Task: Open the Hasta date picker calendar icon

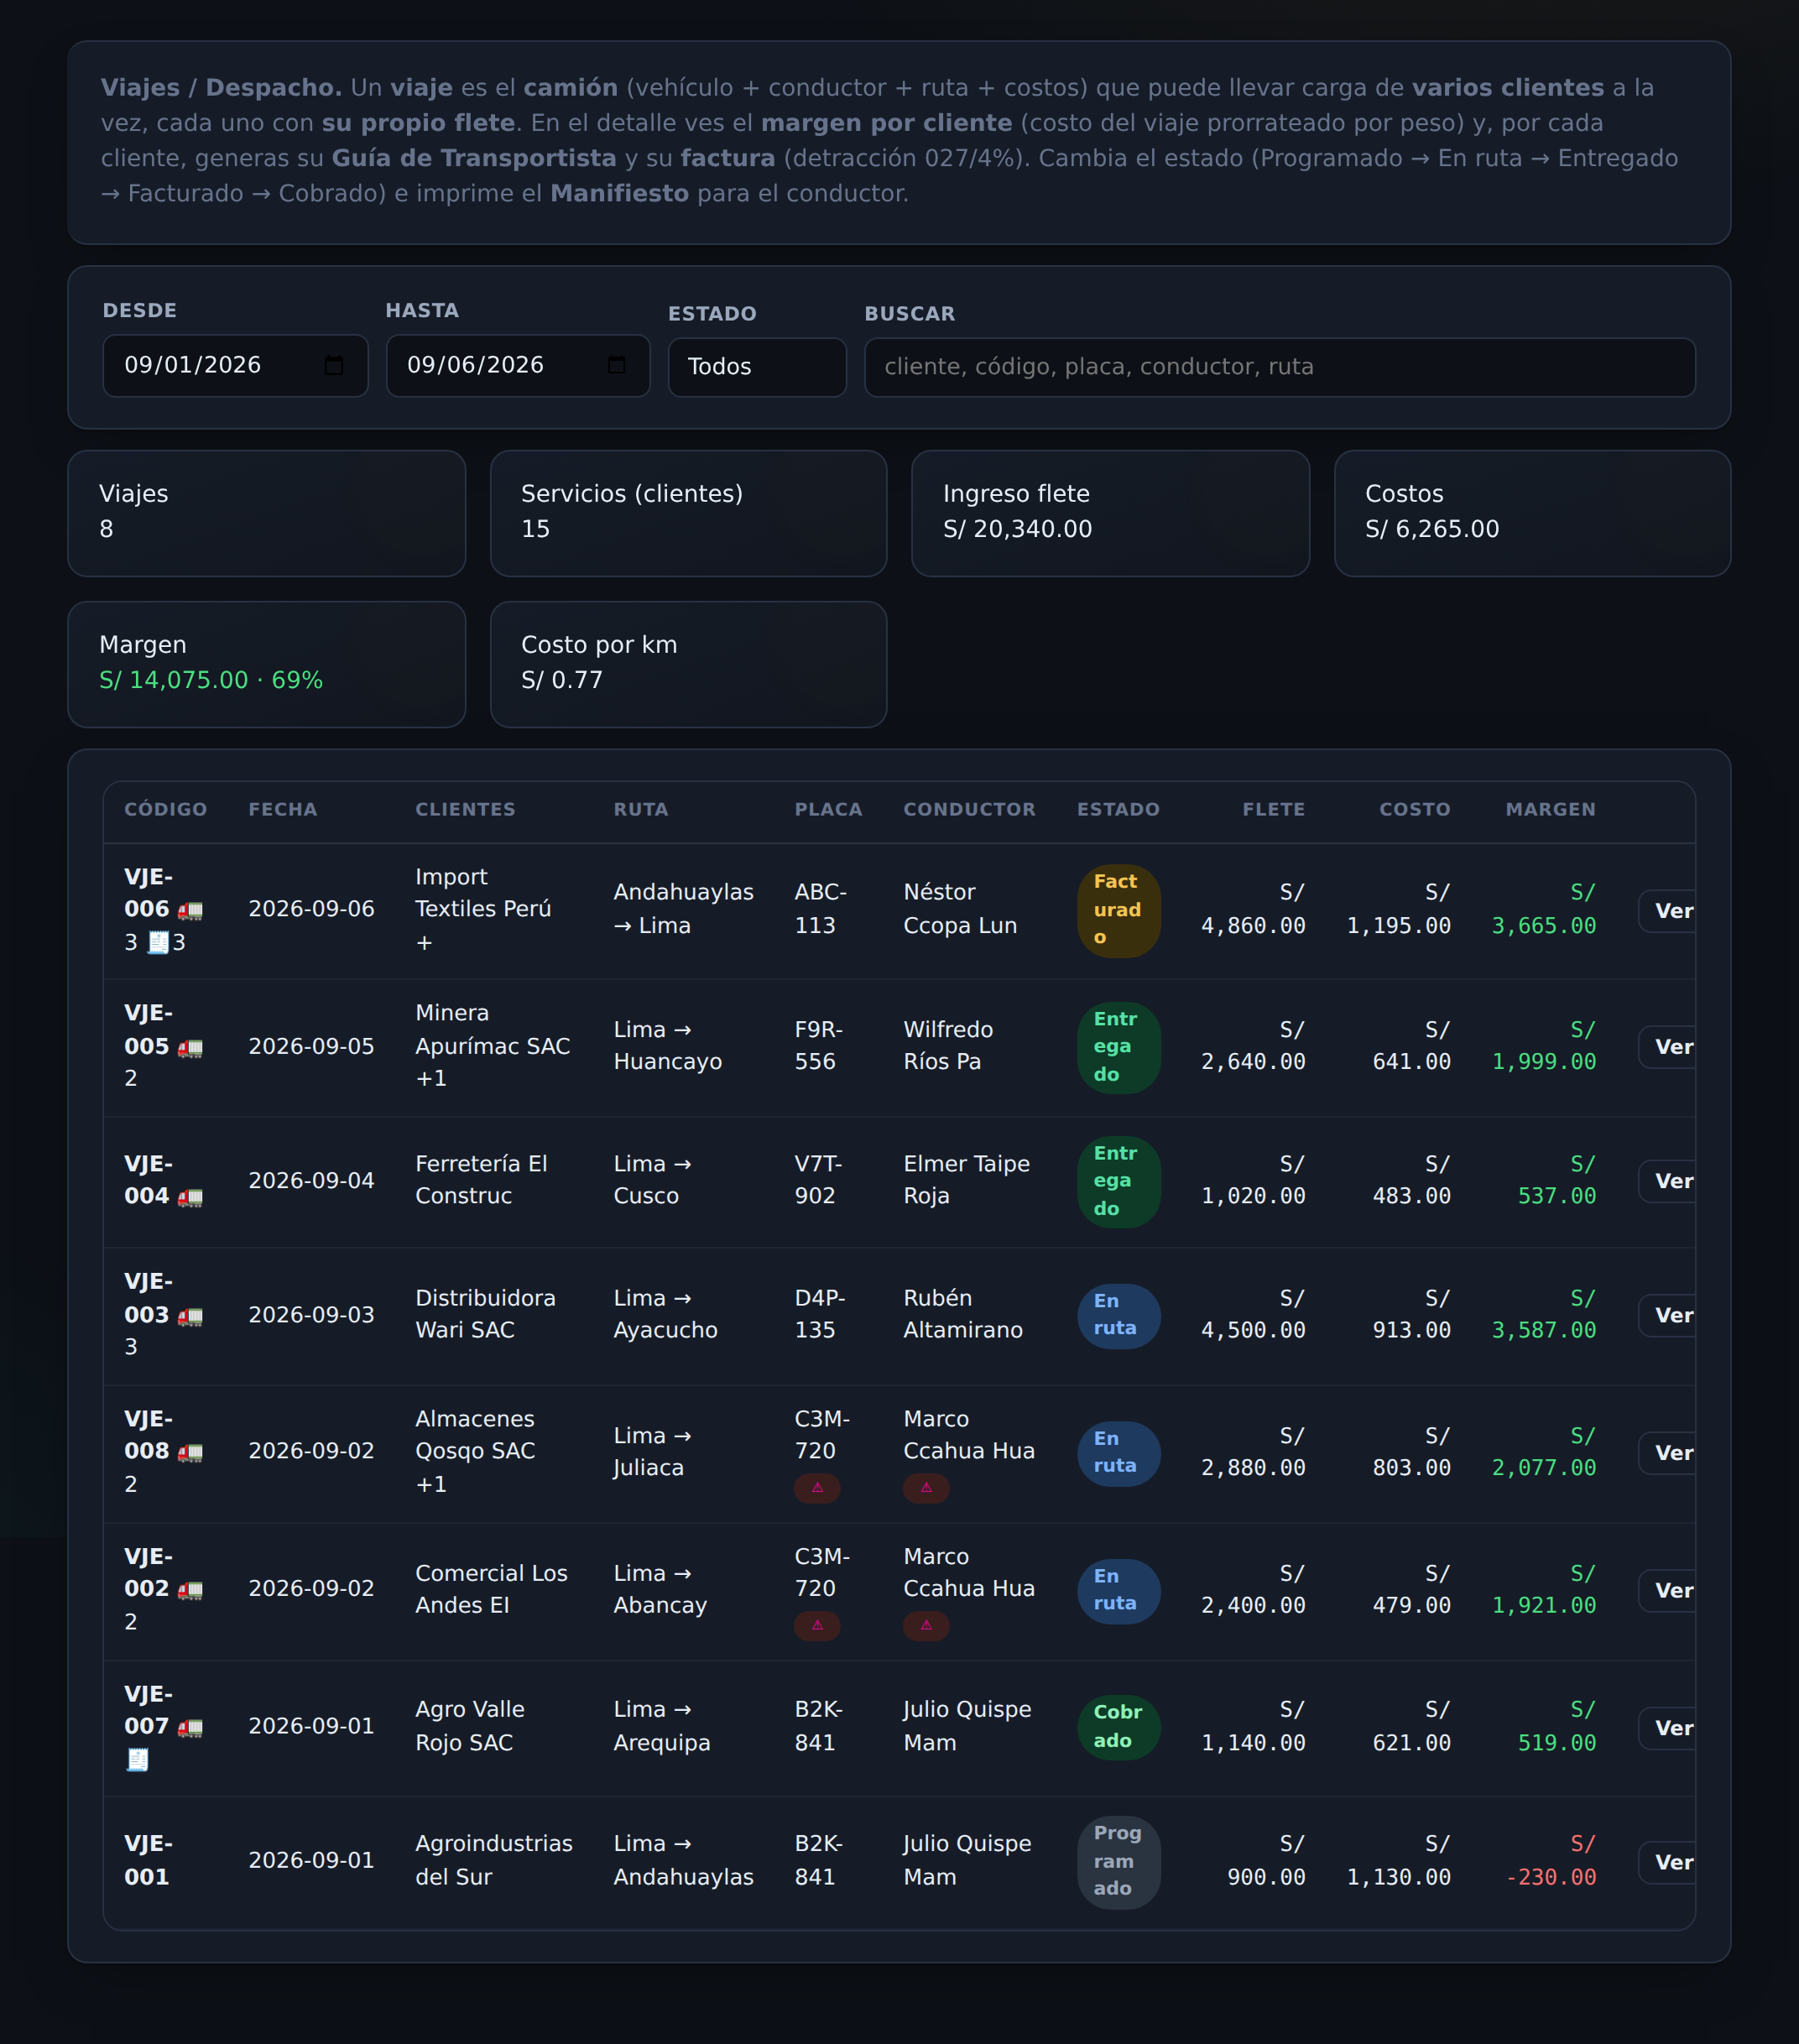Action: click(x=617, y=366)
